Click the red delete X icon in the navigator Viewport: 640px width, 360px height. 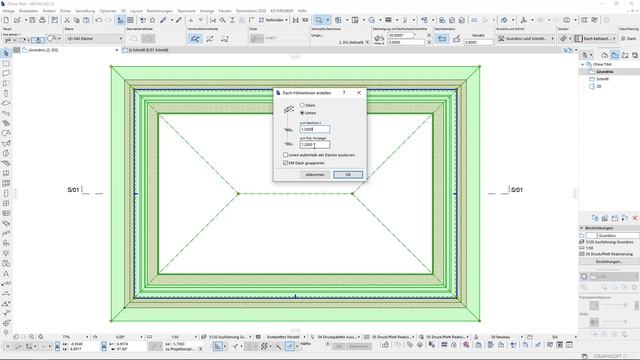(635, 218)
